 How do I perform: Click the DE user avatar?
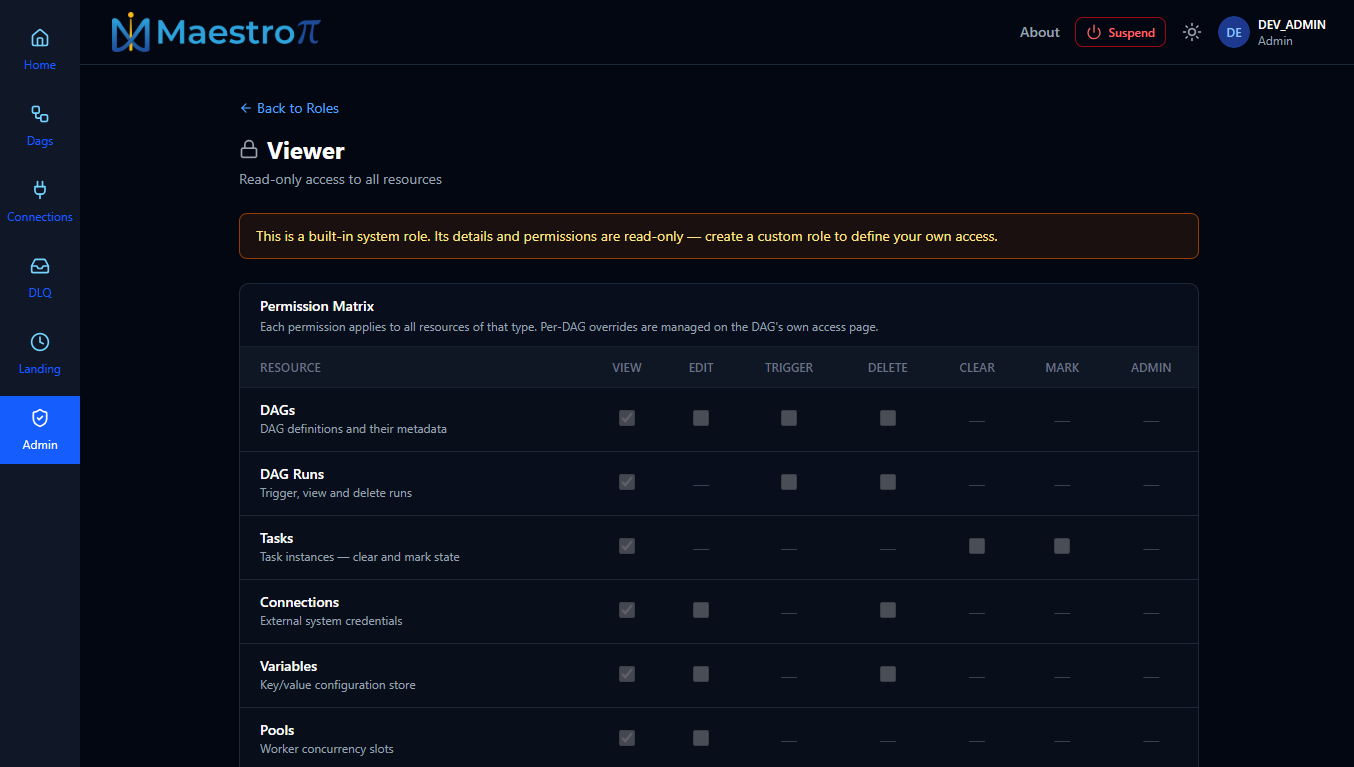pyautogui.click(x=1234, y=32)
